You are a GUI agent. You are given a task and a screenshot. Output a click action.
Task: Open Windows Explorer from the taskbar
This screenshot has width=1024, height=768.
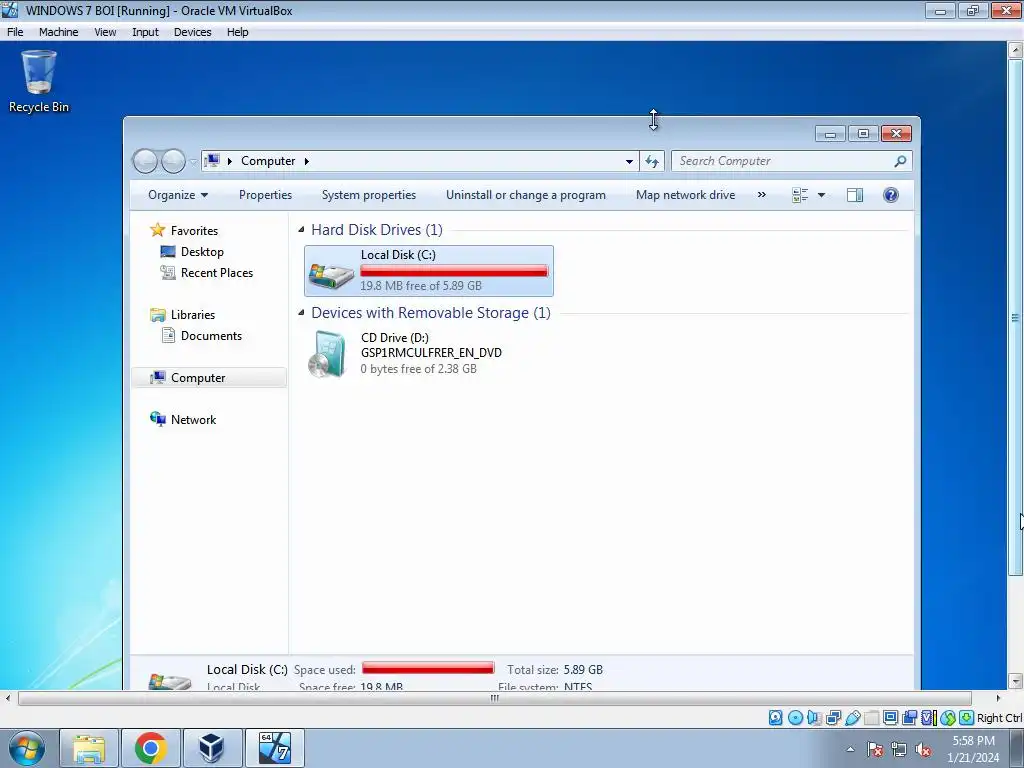89,748
